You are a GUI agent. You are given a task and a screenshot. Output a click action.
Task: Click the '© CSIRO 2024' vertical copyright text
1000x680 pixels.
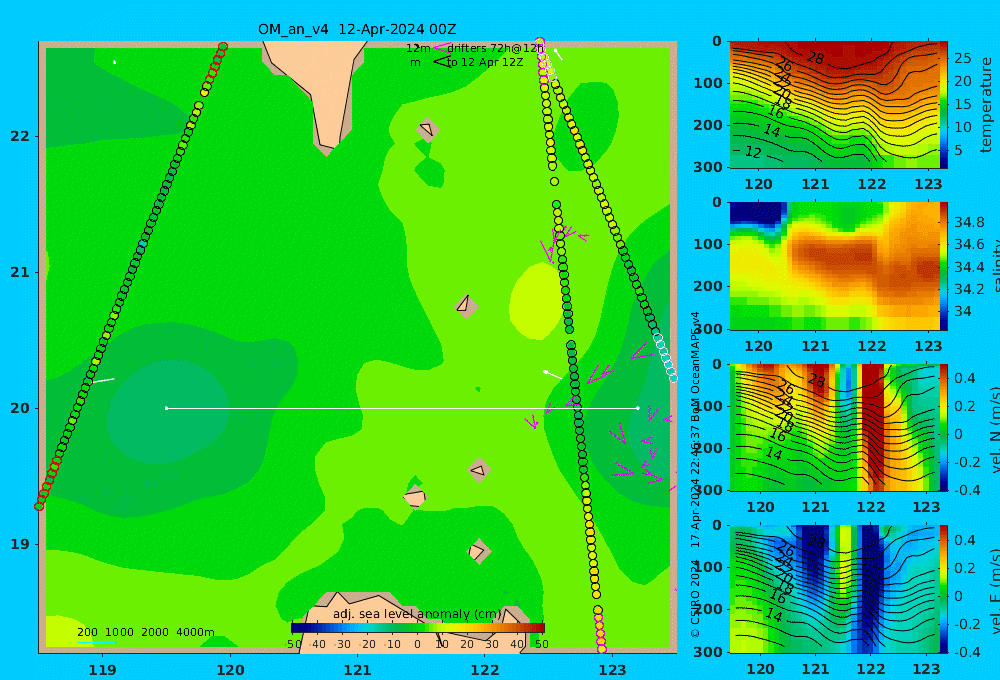[x=695, y=598]
